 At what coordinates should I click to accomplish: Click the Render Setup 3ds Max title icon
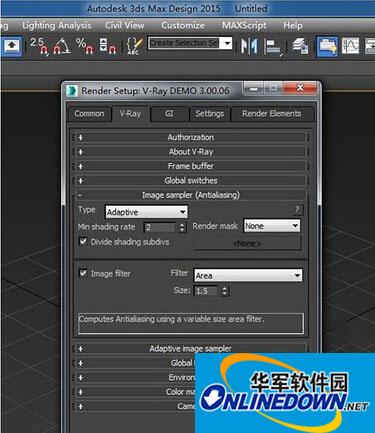[71, 91]
